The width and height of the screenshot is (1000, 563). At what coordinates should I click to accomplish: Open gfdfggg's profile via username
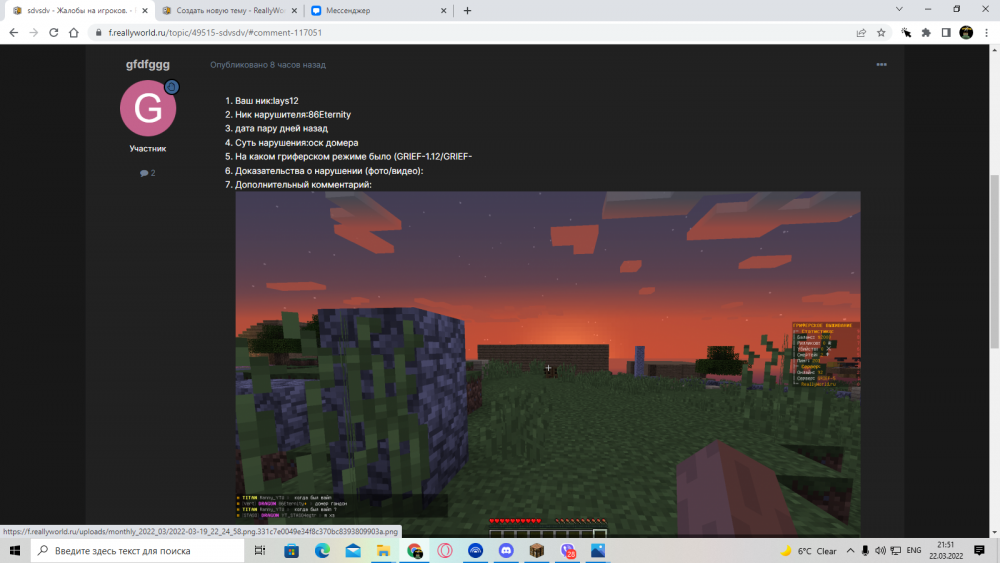tap(147, 64)
